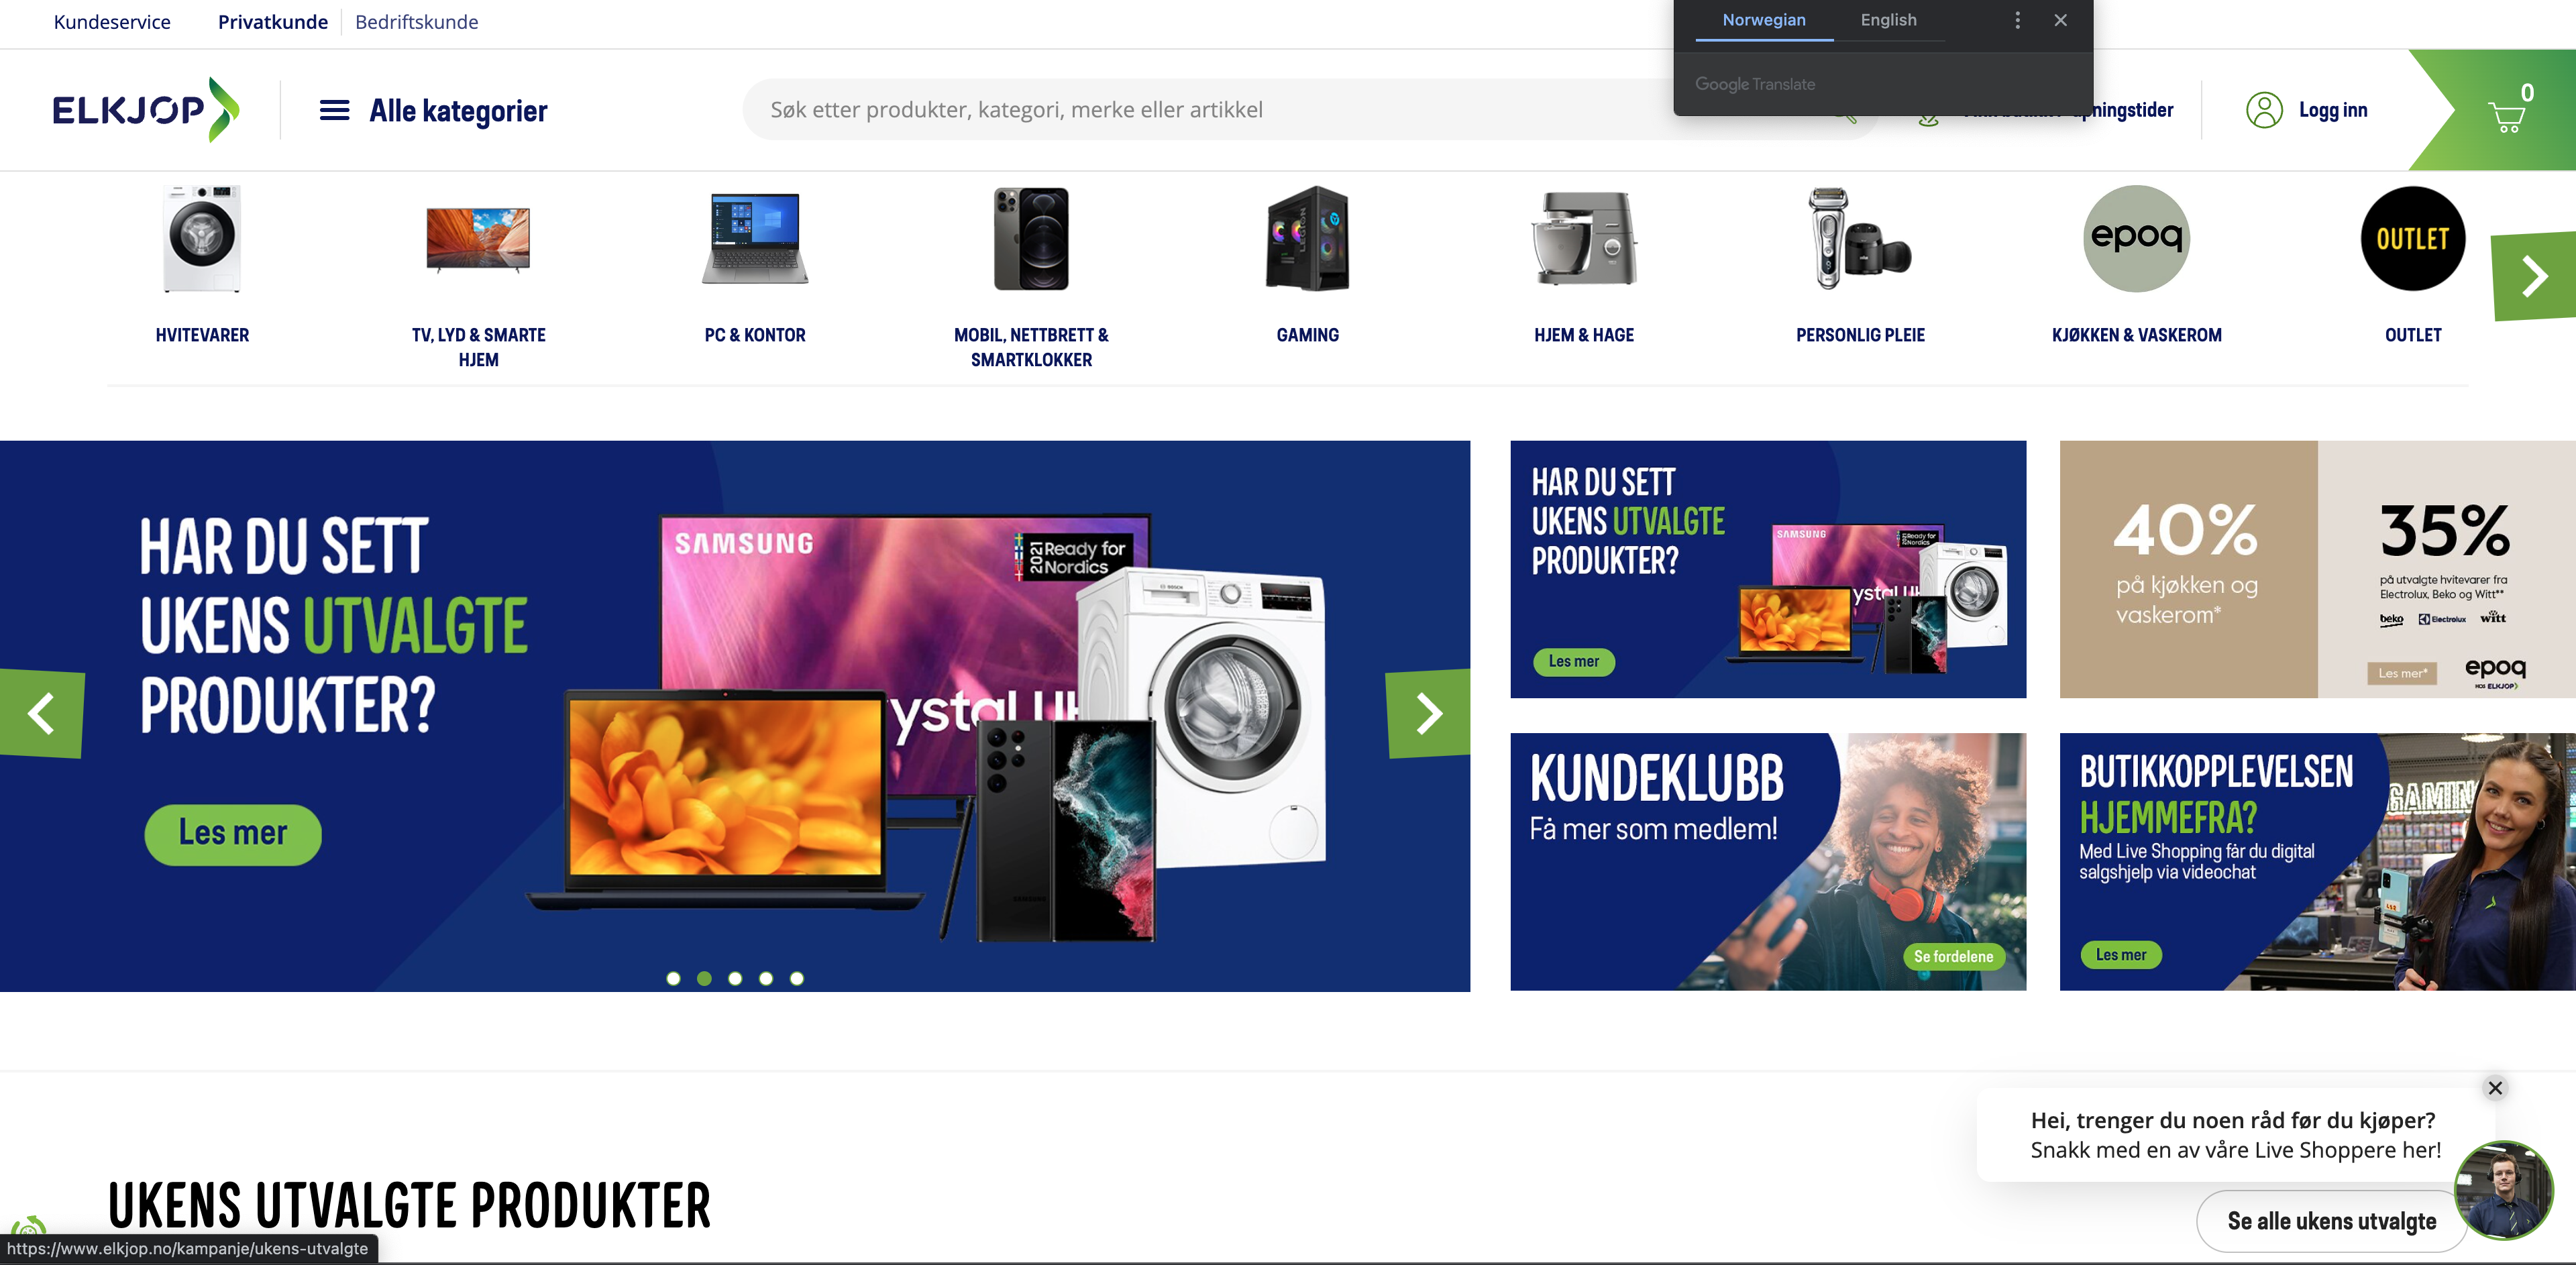Go to previous hero banner slide
Image resolution: width=2576 pixels, height=1265 pixels.
click(42, 713)
